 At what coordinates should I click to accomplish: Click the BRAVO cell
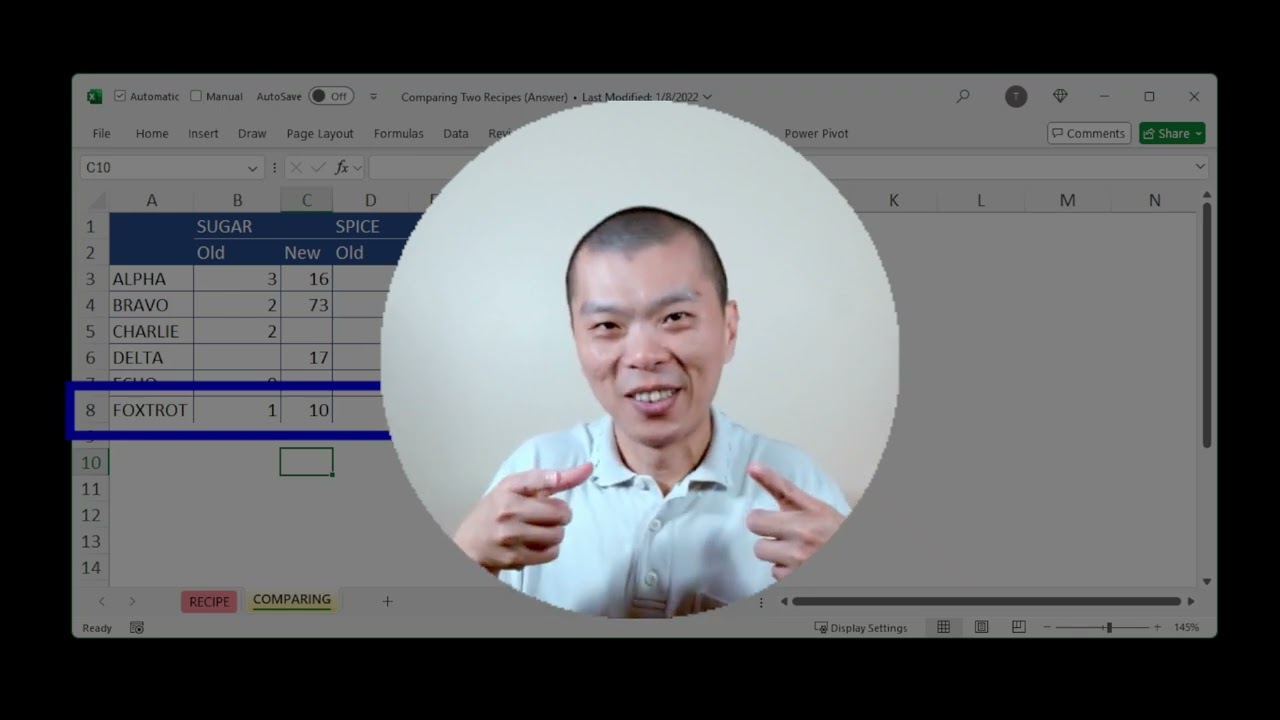pos(151,305)
